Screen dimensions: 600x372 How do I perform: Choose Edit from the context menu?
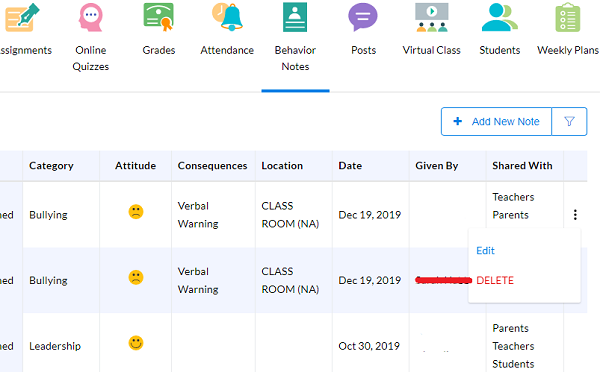pos(486,251)
